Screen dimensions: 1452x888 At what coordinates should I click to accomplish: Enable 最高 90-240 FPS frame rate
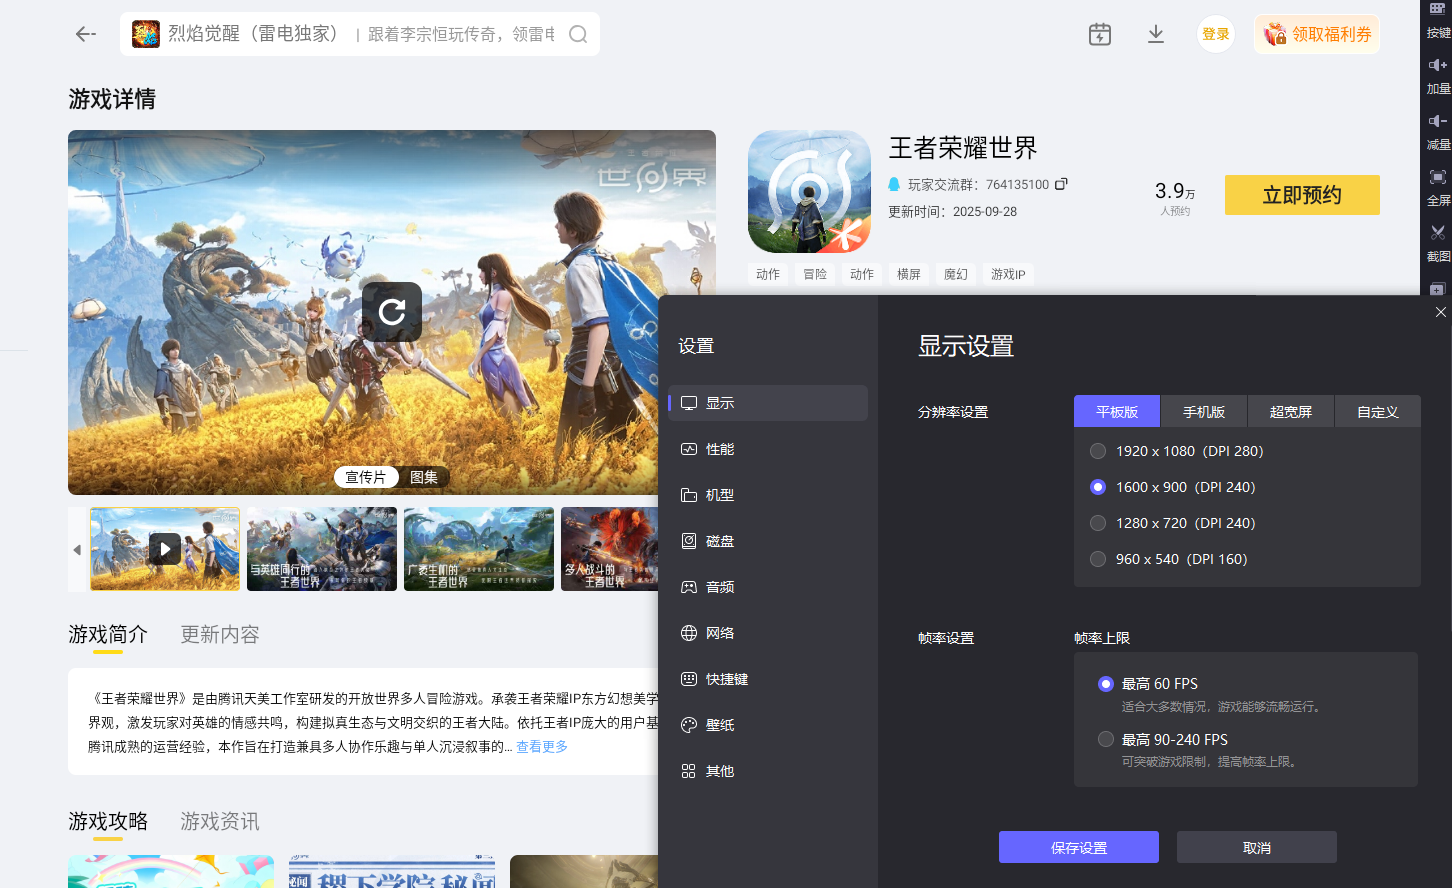point(1105,739)
